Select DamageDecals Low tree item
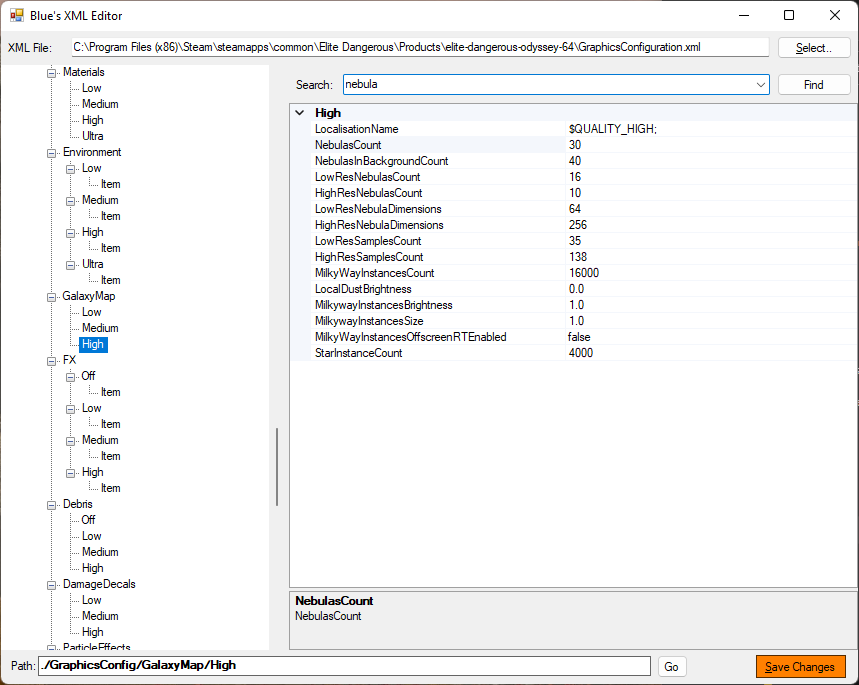 pyautogui.click(x=91, y=601)
